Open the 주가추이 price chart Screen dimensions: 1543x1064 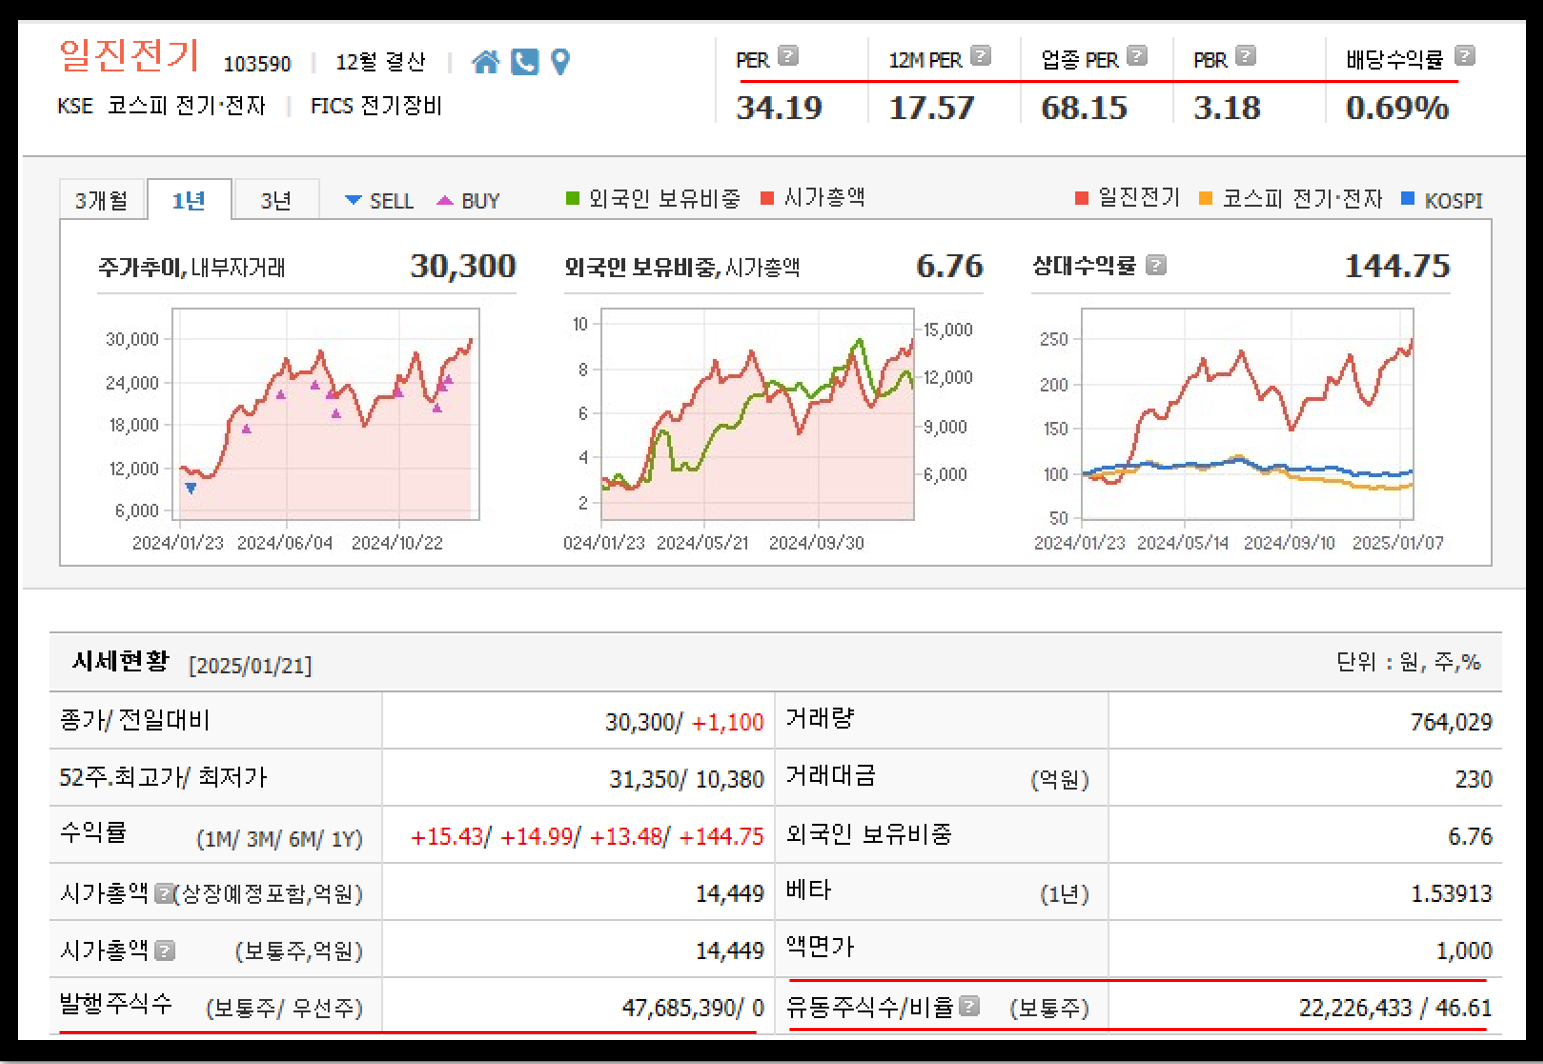pos(325,414)
